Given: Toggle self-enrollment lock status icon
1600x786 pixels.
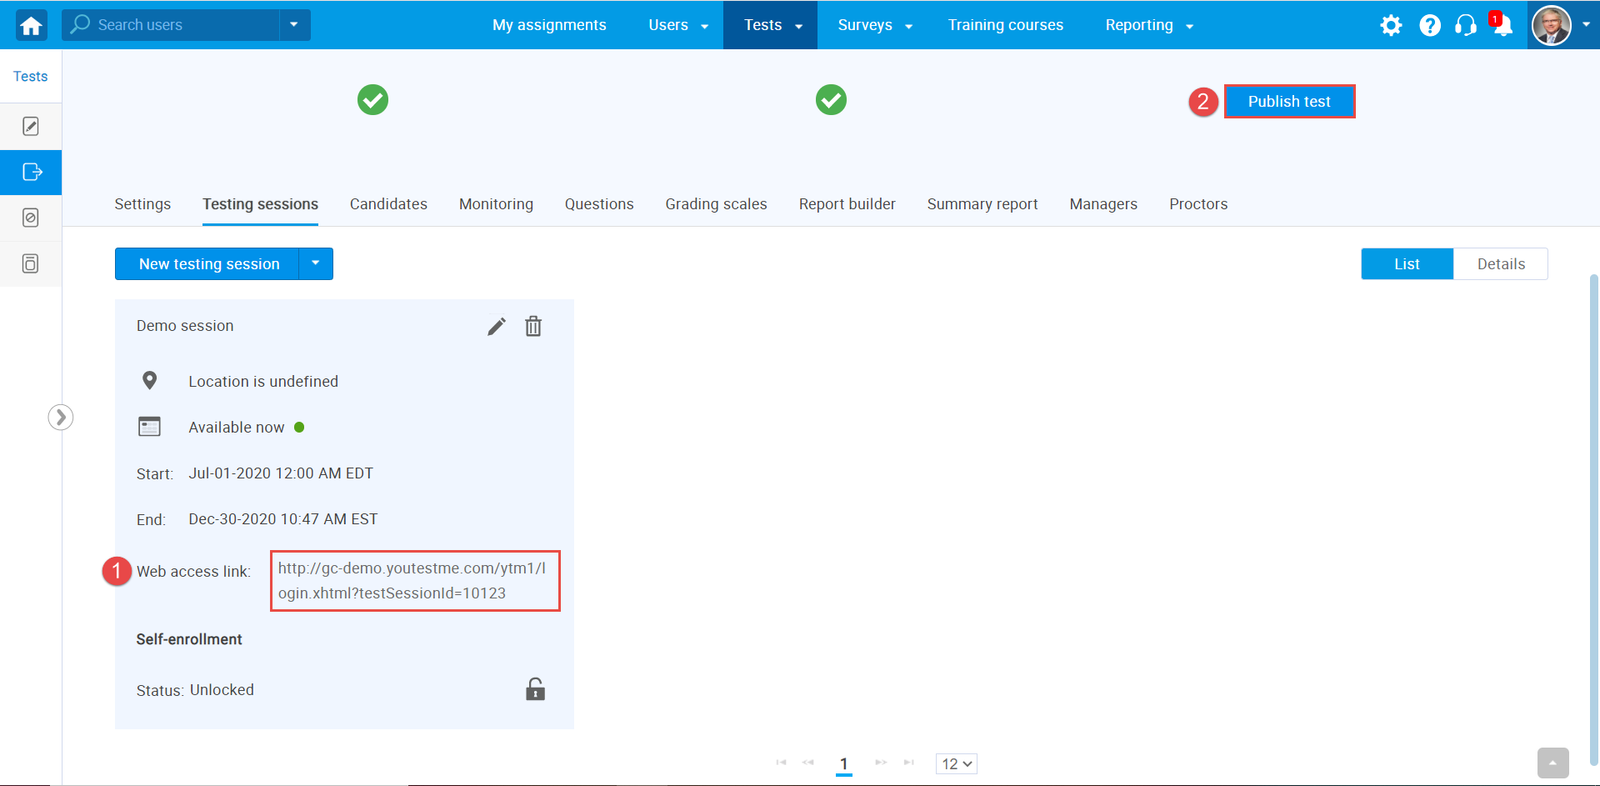Looking at the screenshot, I should pos(535,689).
